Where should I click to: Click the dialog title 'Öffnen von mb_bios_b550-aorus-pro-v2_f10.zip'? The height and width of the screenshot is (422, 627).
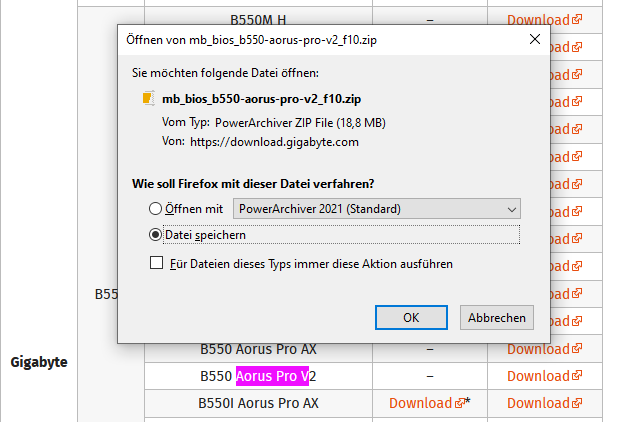252,40
